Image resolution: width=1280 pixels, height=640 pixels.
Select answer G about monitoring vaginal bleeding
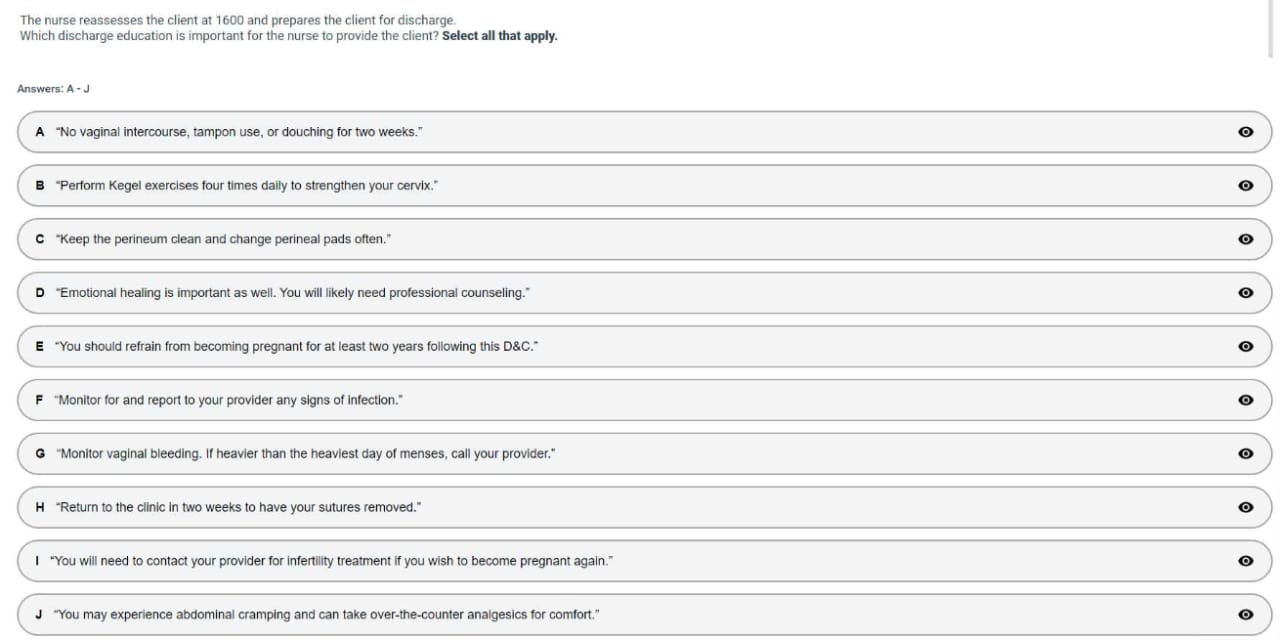pos(306,454)
